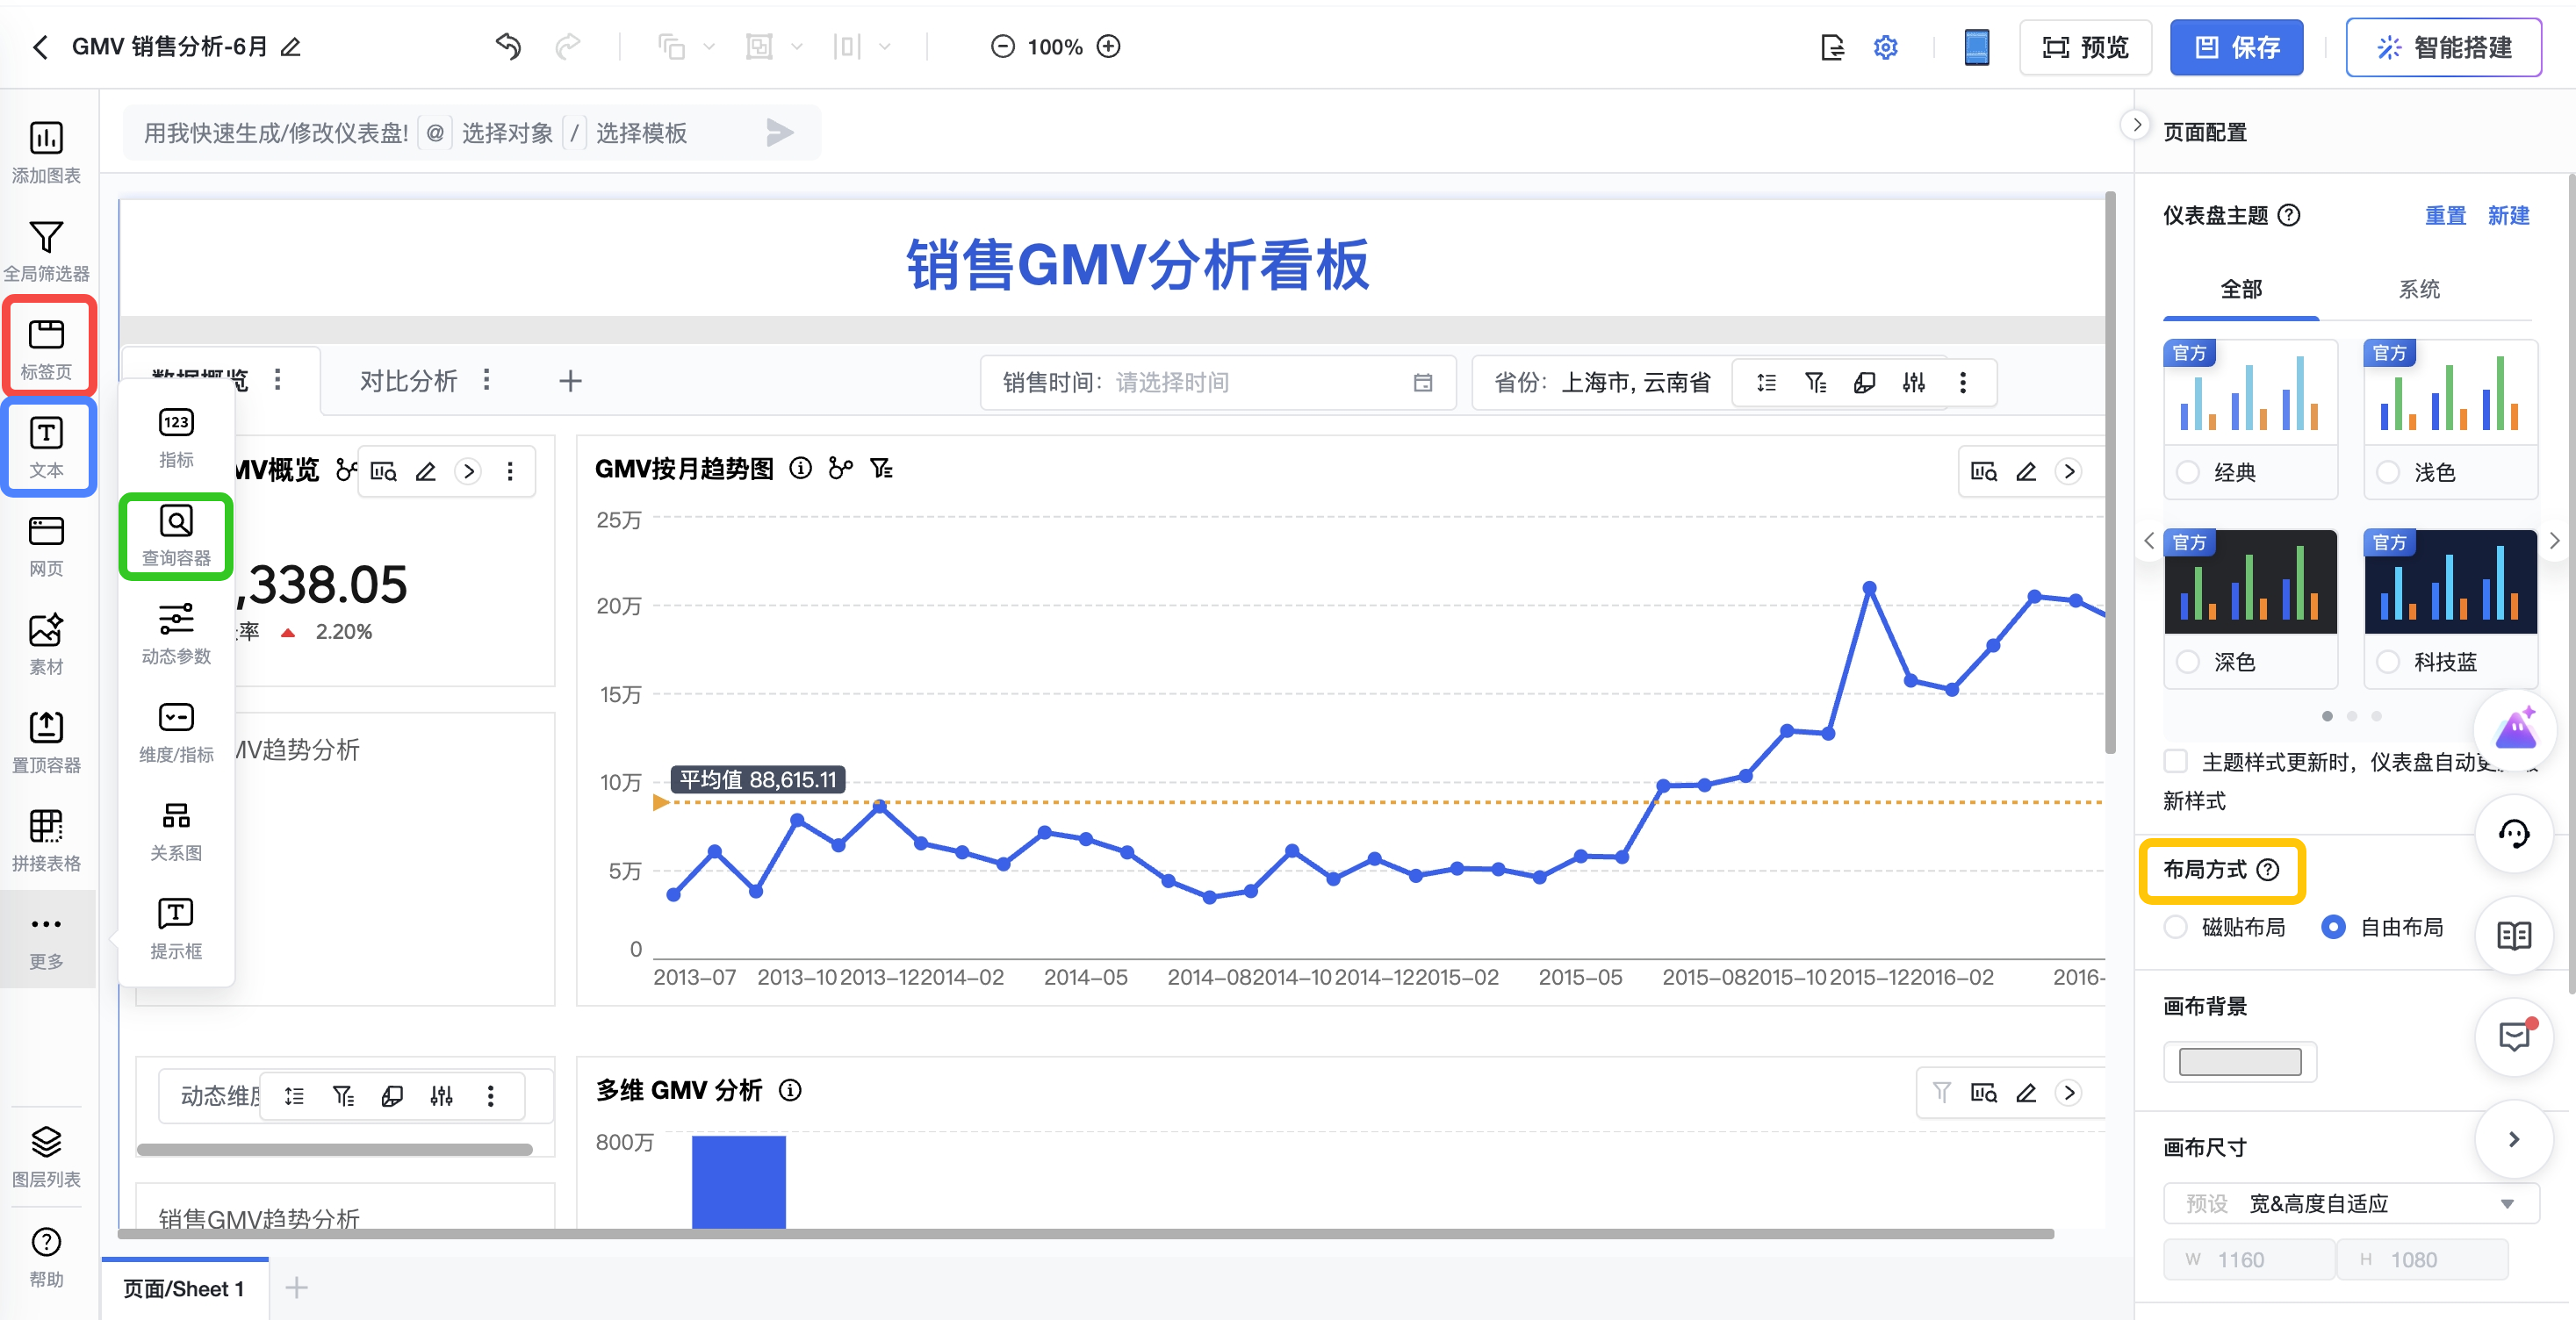Image resolution: width=2576 pixels, height=1320 pixels.
Task: Click the undo arrow in toolbar
Action: point(508,47)
